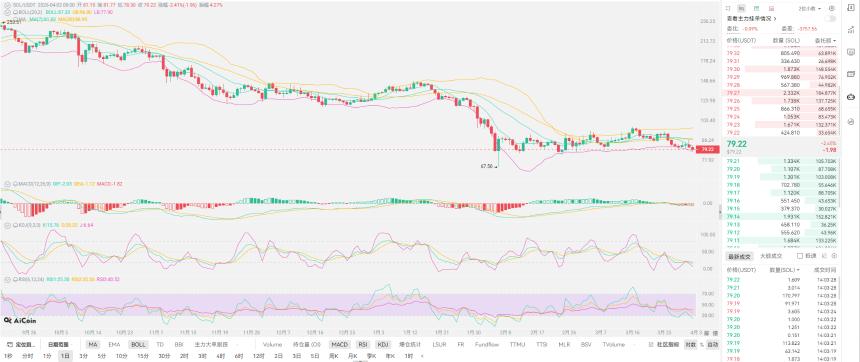The height and width of the screenshot is (362, 860).
Task: Toggle the RSI sub-indicator
Action: [363, 344]
